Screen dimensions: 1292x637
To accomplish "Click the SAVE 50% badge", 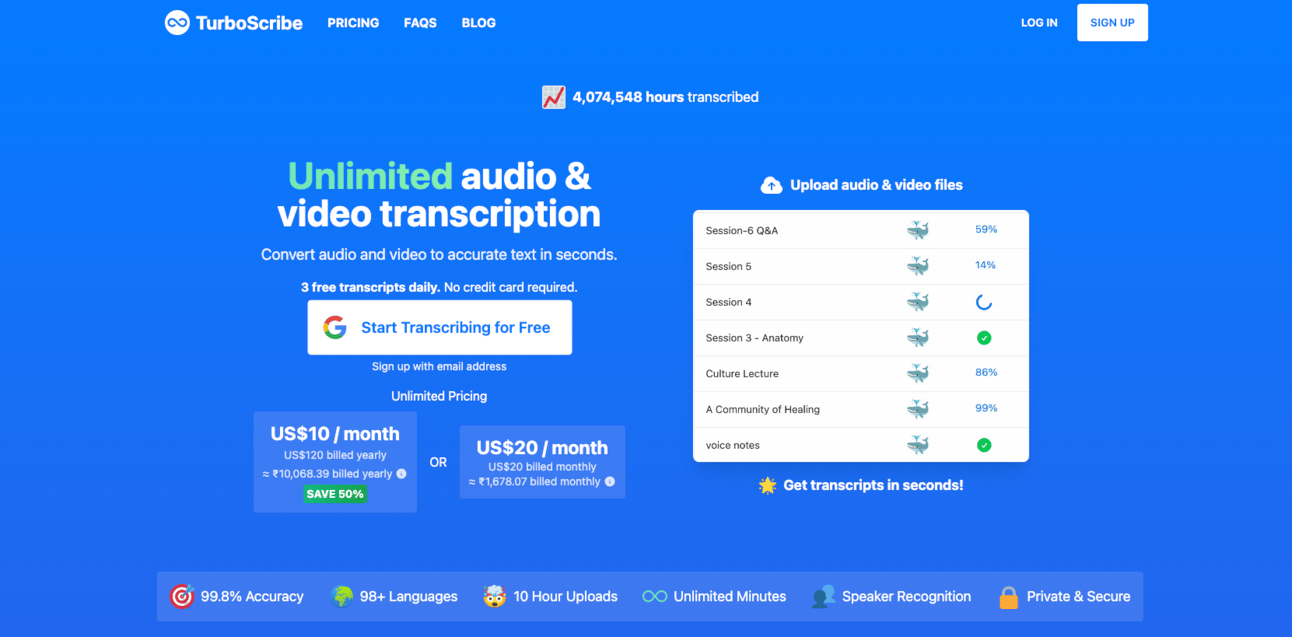I will (335, 494).
